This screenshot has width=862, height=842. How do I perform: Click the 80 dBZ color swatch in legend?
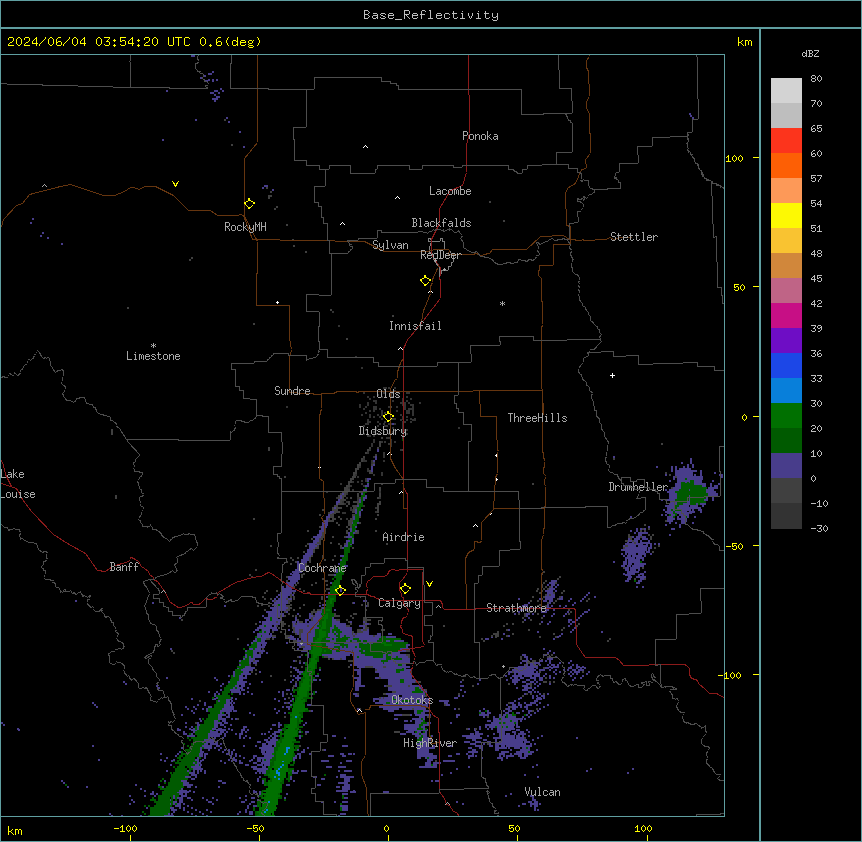tap(786, 91)
